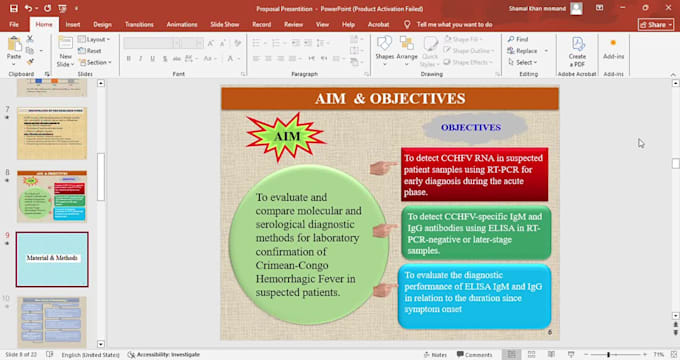The height and width of the screenshot is (360, 680).
Task: Click Accessibility: Investigate in status bar
Action: pos(164,354)
